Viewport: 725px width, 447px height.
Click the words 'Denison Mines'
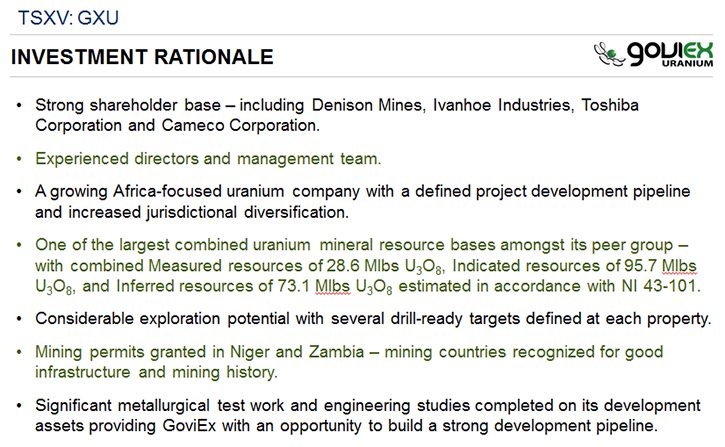point(367,105)
